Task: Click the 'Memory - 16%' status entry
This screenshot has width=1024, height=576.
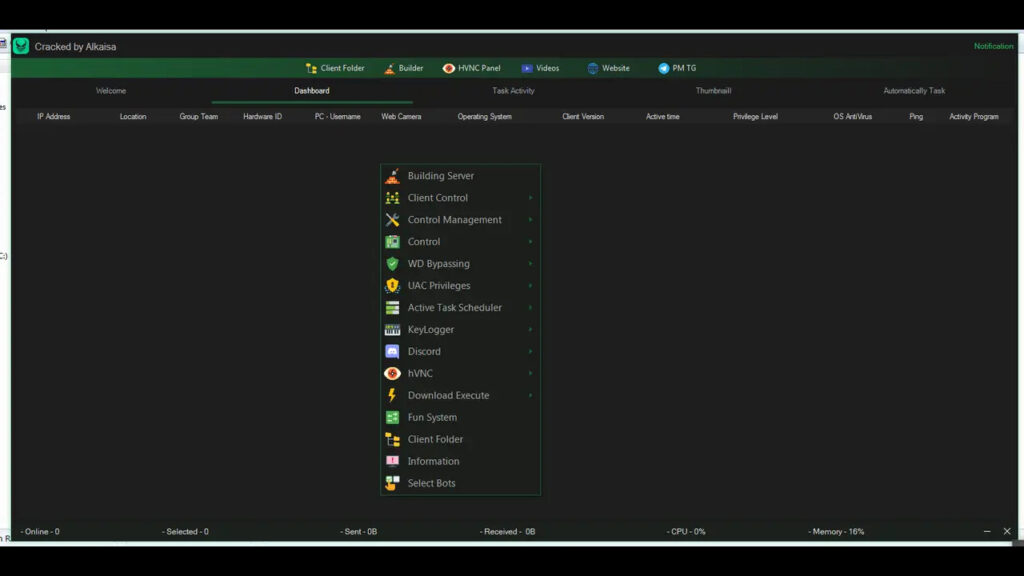Action: pos(836,532)
